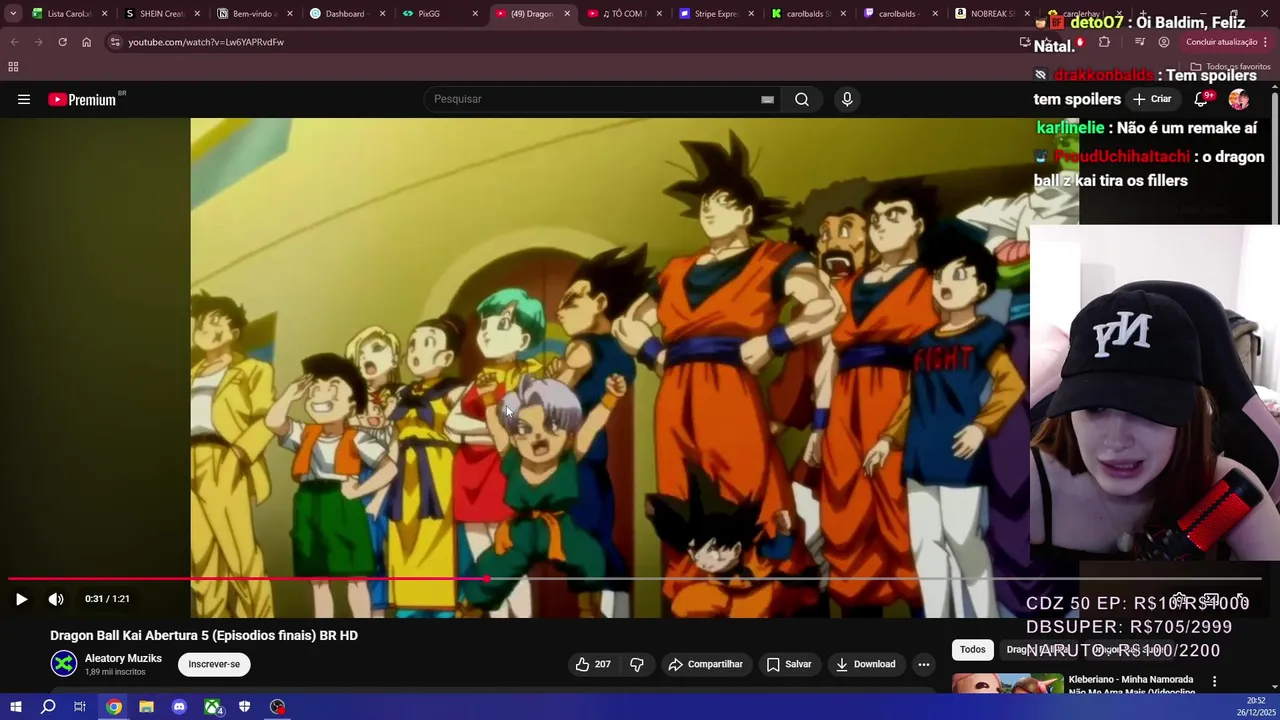Share the video via Compartilhar
Image resolution: width=1280 pixels, height=720 pixels.
point(706,664)
